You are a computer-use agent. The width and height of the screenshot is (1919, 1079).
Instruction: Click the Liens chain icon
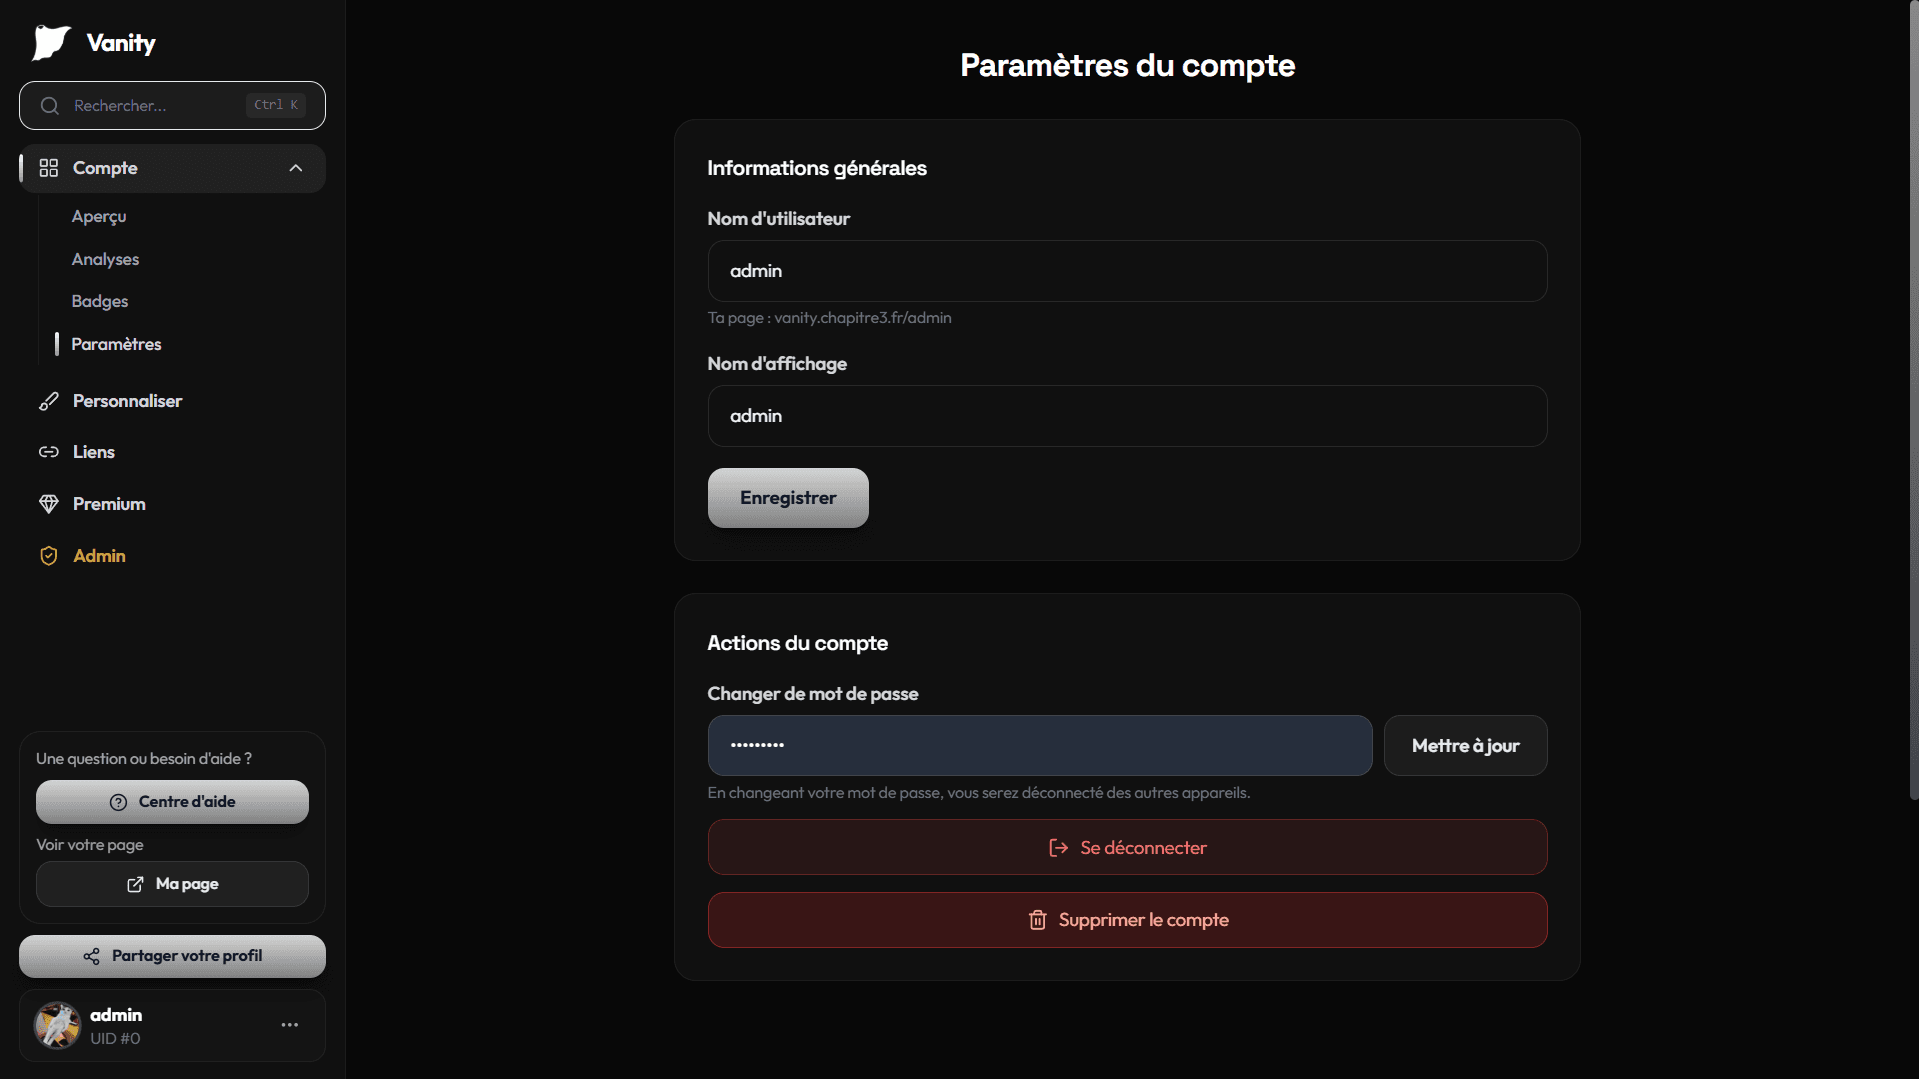coord(48,452)
